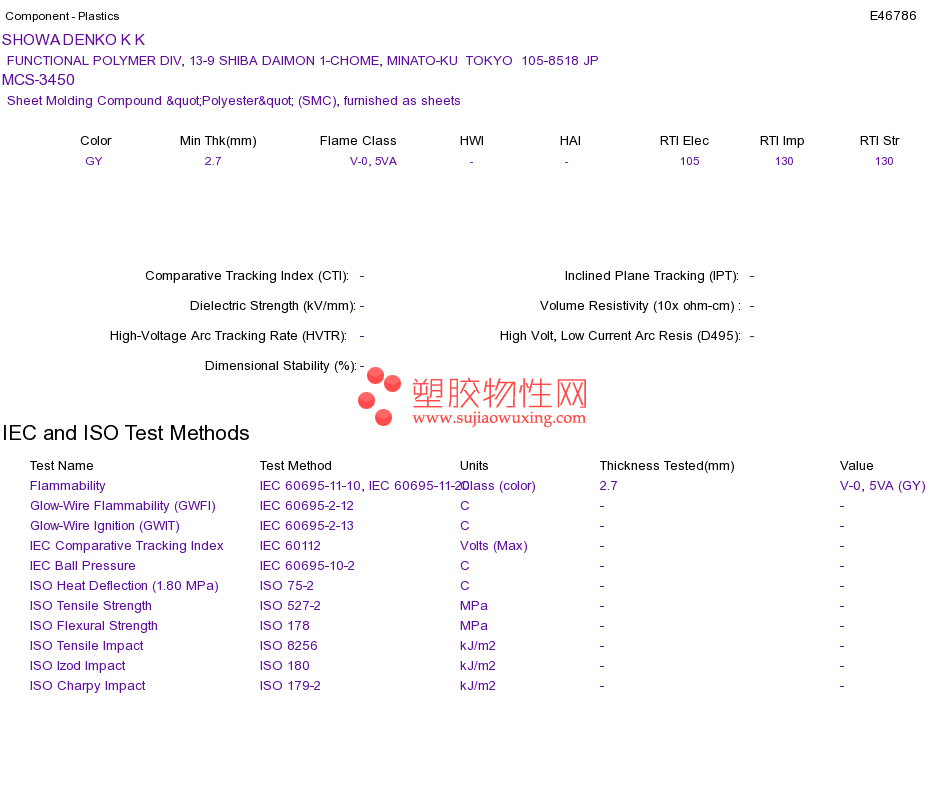Open the 'ISO Izod Impact' link

(x=78, y=666)
